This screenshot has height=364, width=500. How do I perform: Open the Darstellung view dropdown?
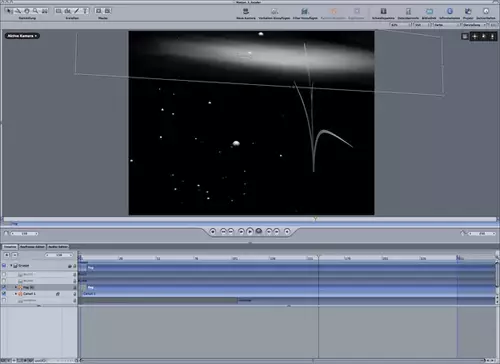pos(474,25)
